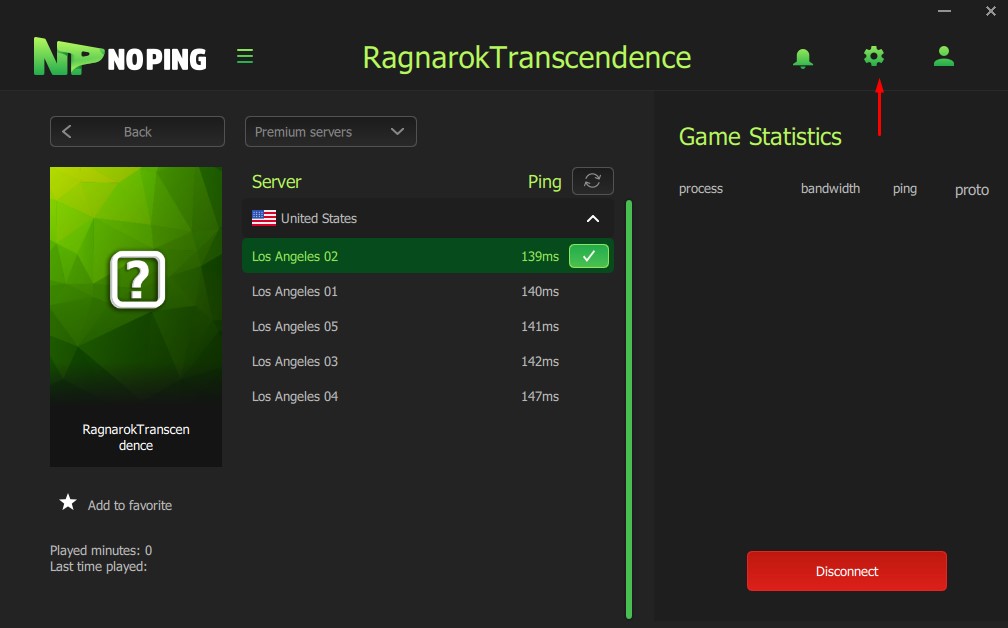Image resolution: width=1008 pixels, height=628 pixels.
Task: Select the Los Angeles 05 server
Action: click(x=428, y=327)
